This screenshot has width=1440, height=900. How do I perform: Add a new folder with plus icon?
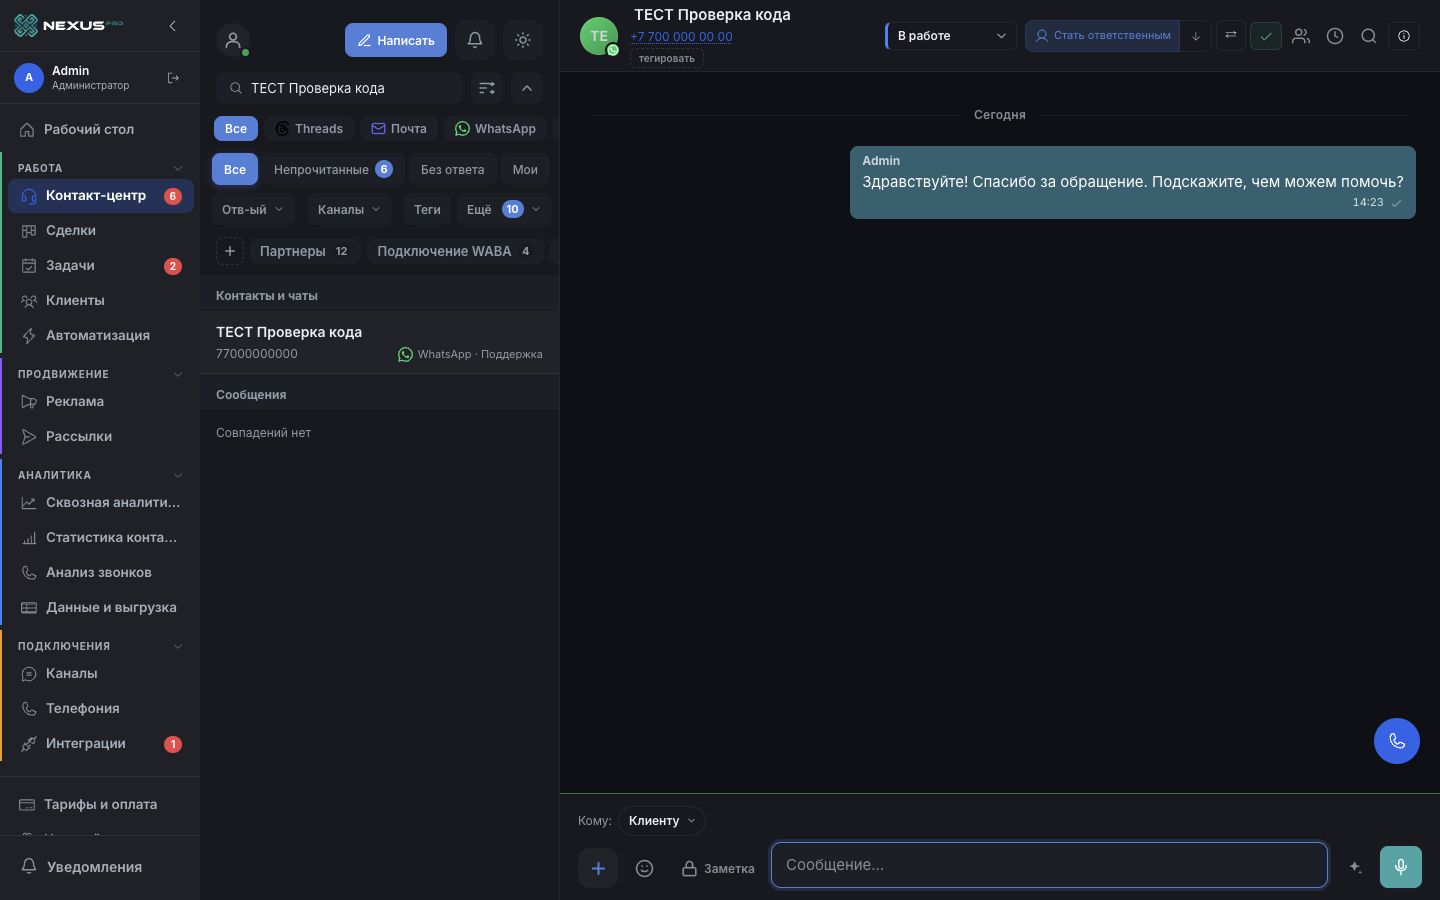click(x=230, y=251)
